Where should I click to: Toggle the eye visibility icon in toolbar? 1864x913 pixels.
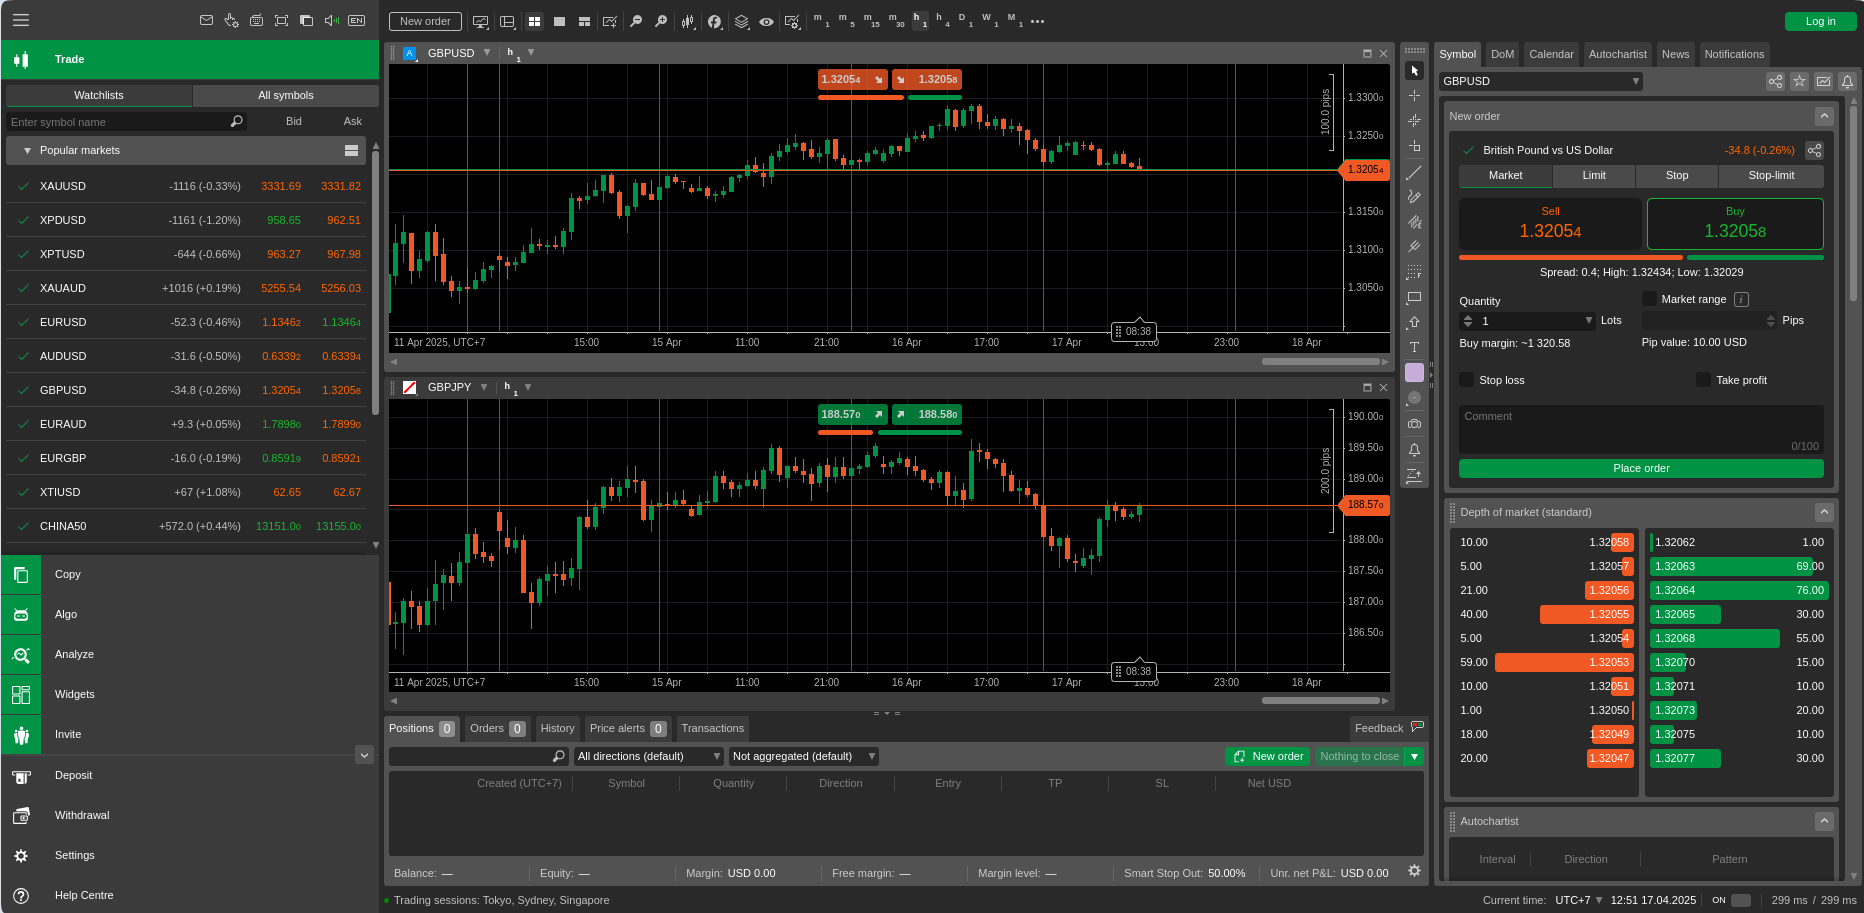tap(766, 21)
